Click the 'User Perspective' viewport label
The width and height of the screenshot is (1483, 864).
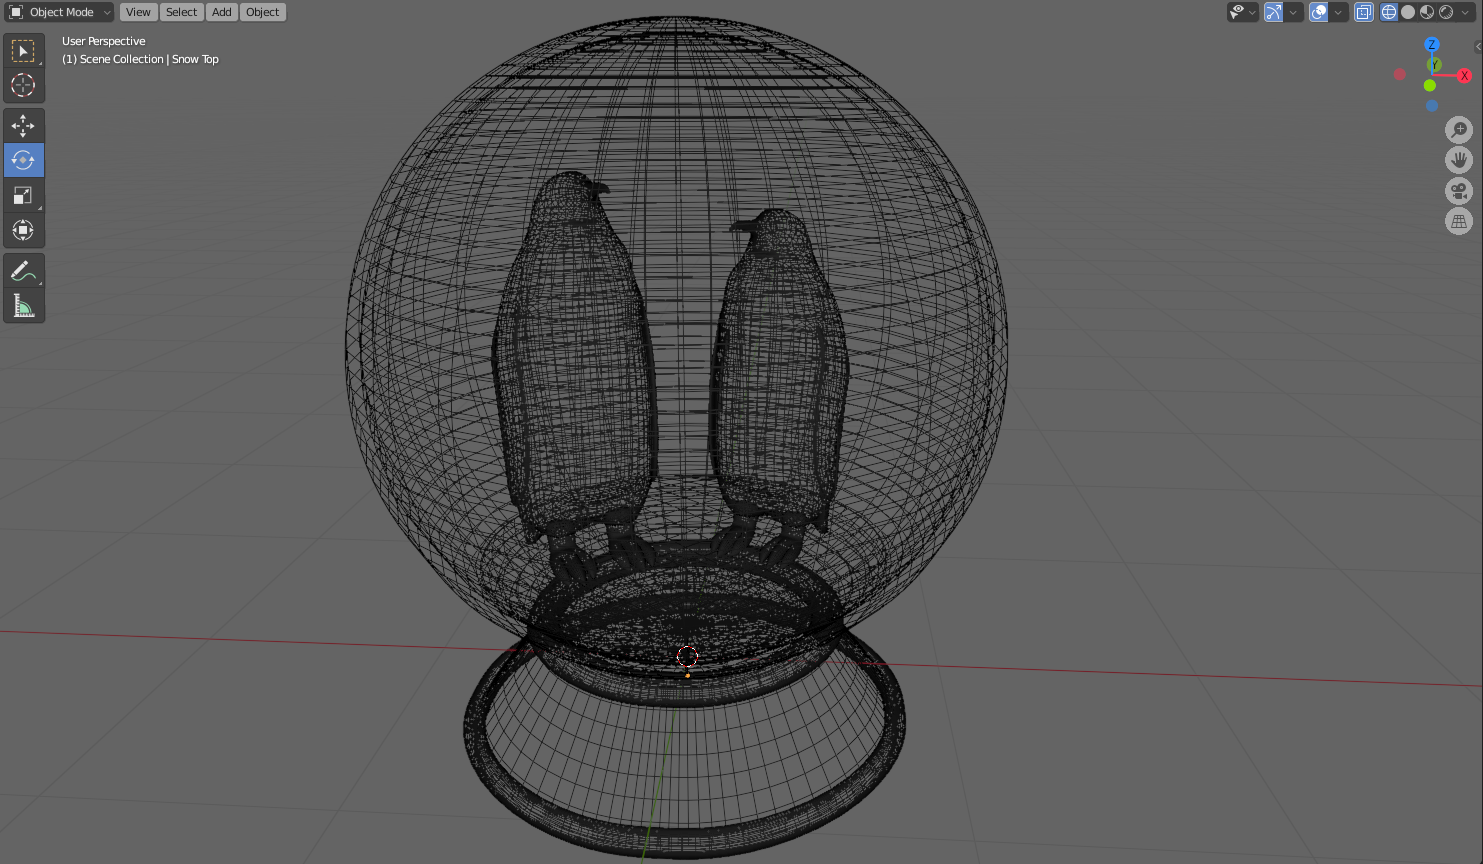click(x=104, y=41)
